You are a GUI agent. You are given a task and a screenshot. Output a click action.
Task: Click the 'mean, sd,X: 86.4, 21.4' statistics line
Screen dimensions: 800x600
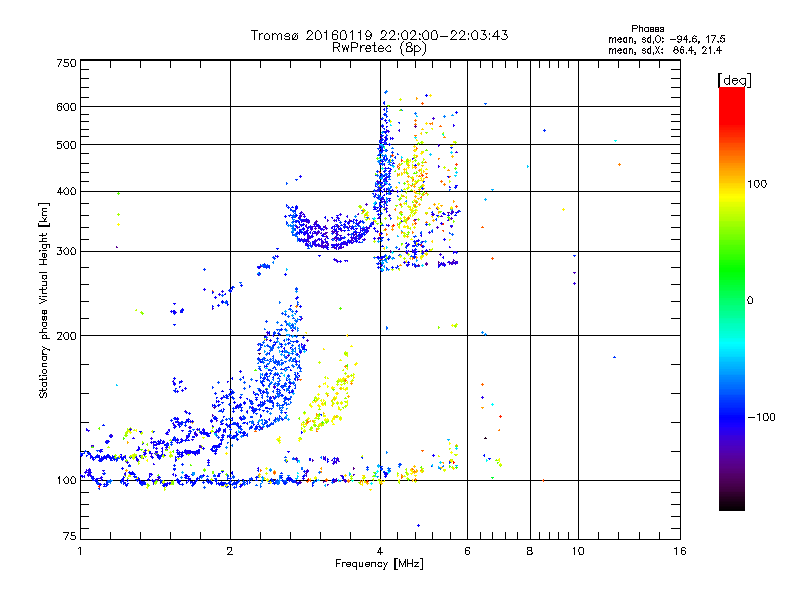pos(665,50)
